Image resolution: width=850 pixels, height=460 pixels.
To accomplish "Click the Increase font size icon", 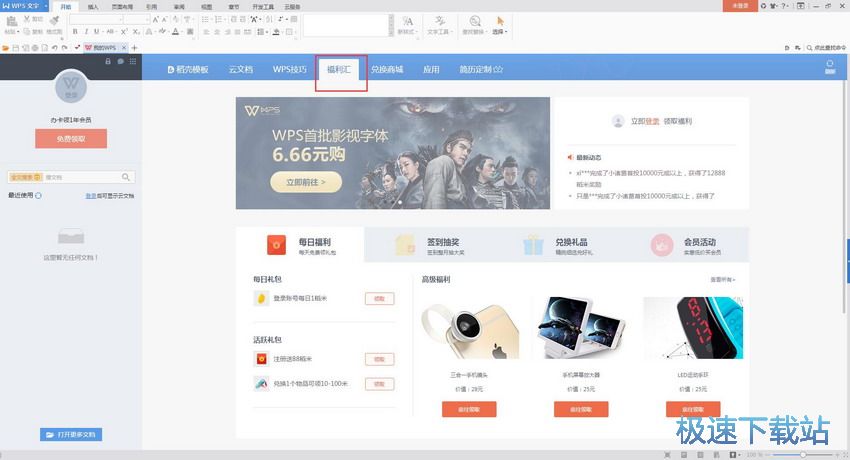I will [156, 20].
